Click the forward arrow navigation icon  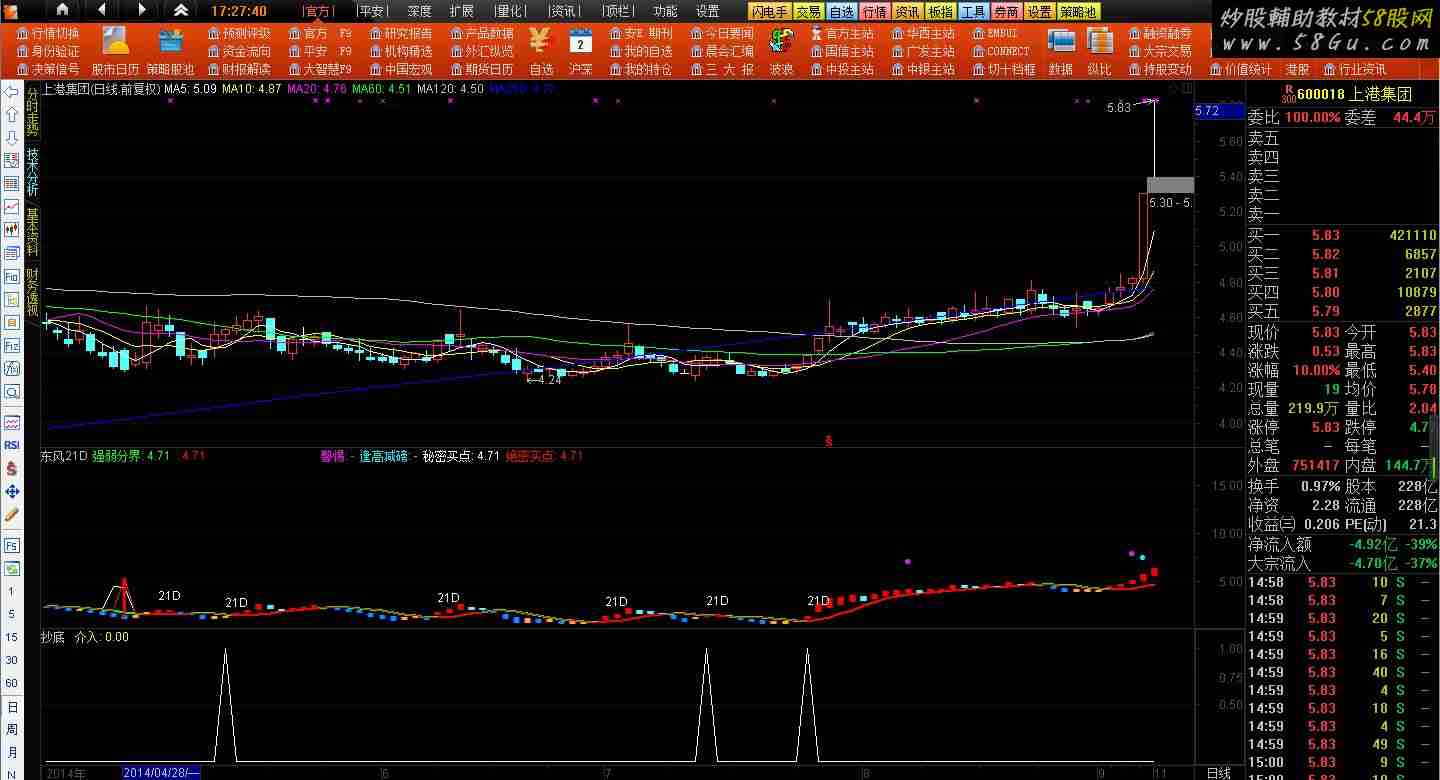click(141, 10)
